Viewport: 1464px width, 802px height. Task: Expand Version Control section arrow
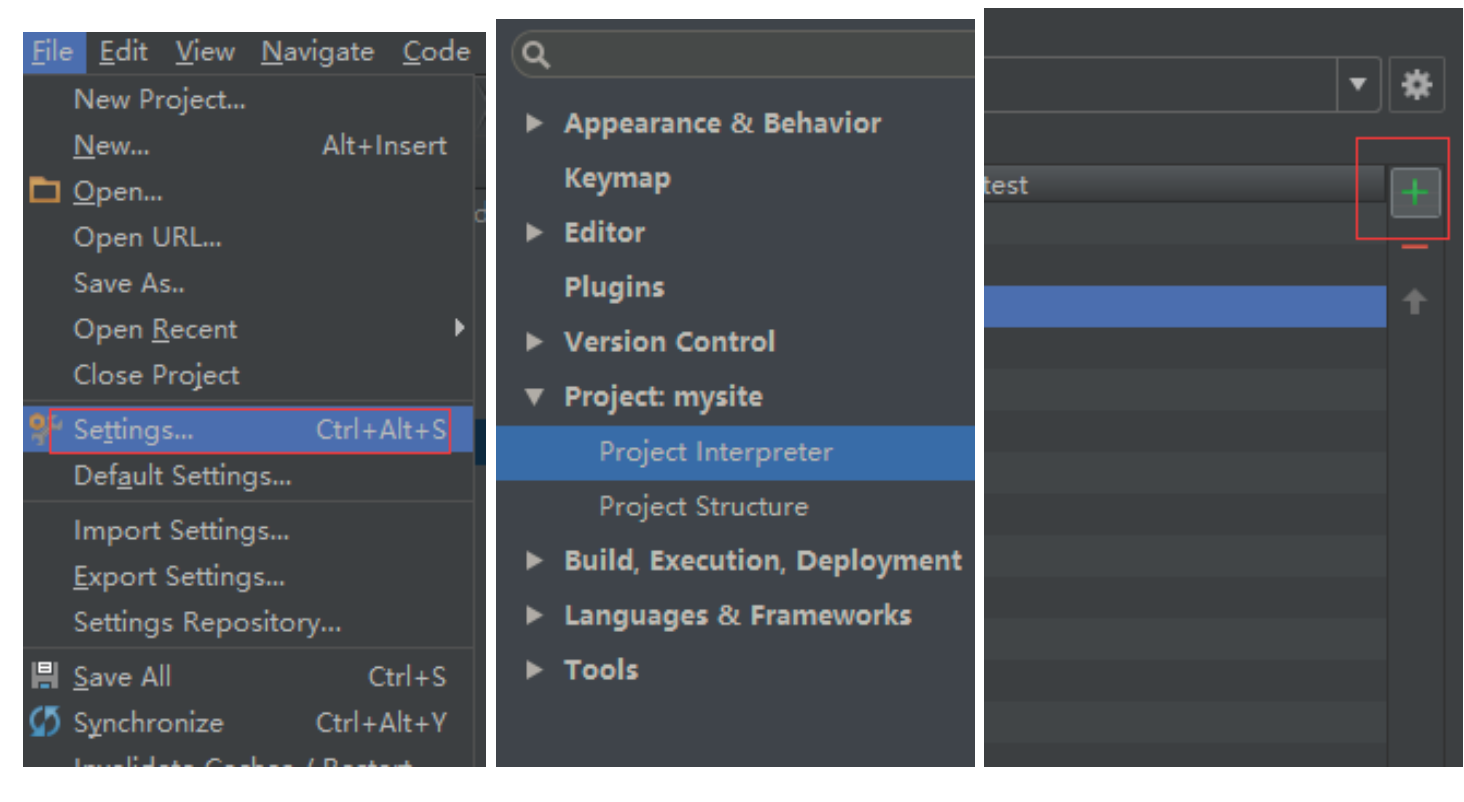(535, 342)
